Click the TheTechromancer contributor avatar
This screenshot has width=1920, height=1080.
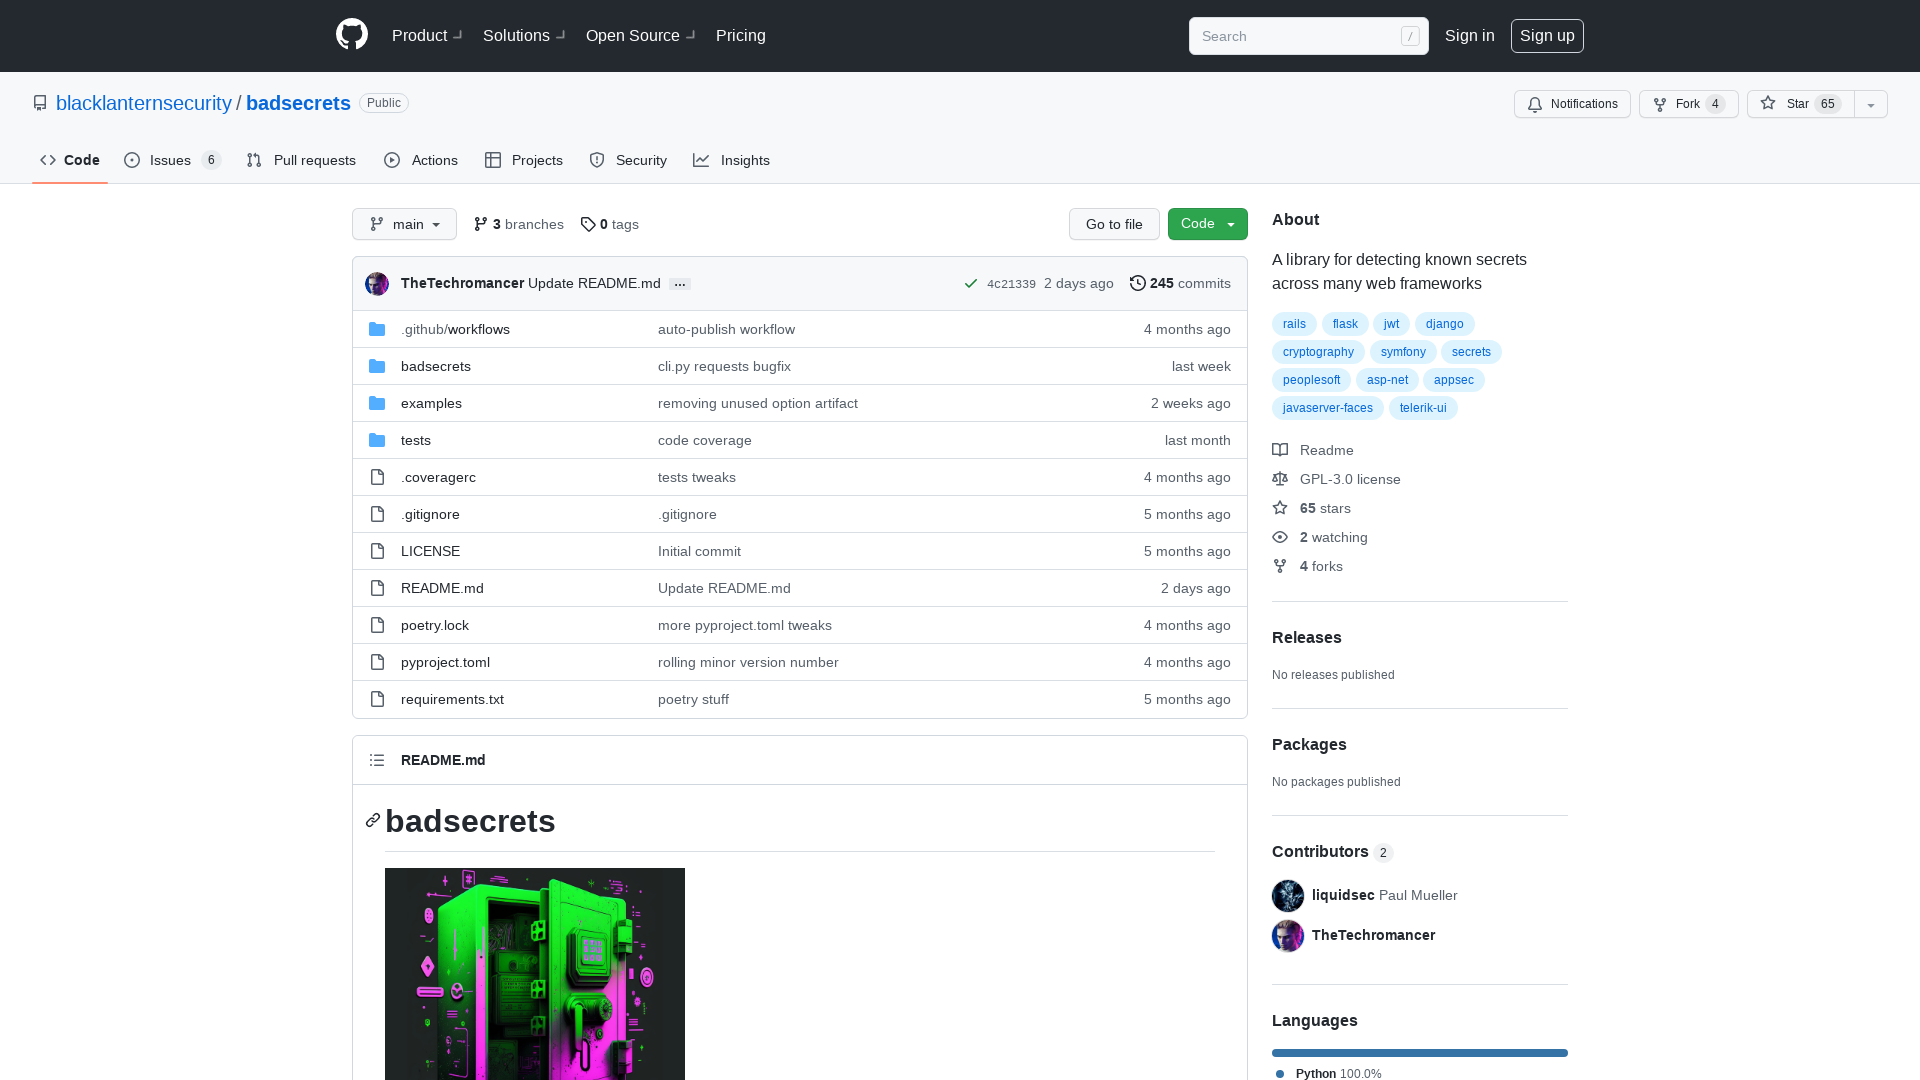click(1288, 935)
